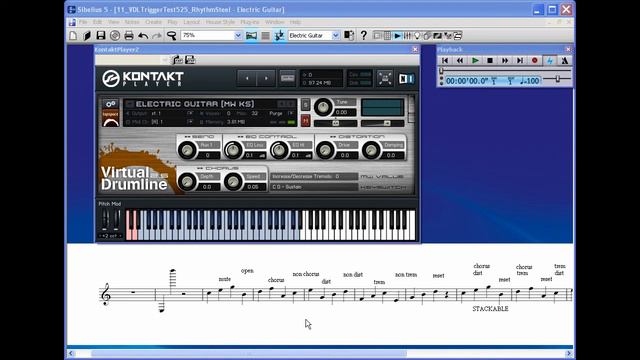640x360 pixels.
Task: Click the Print icon in toolbar
Action: point(129,36)
